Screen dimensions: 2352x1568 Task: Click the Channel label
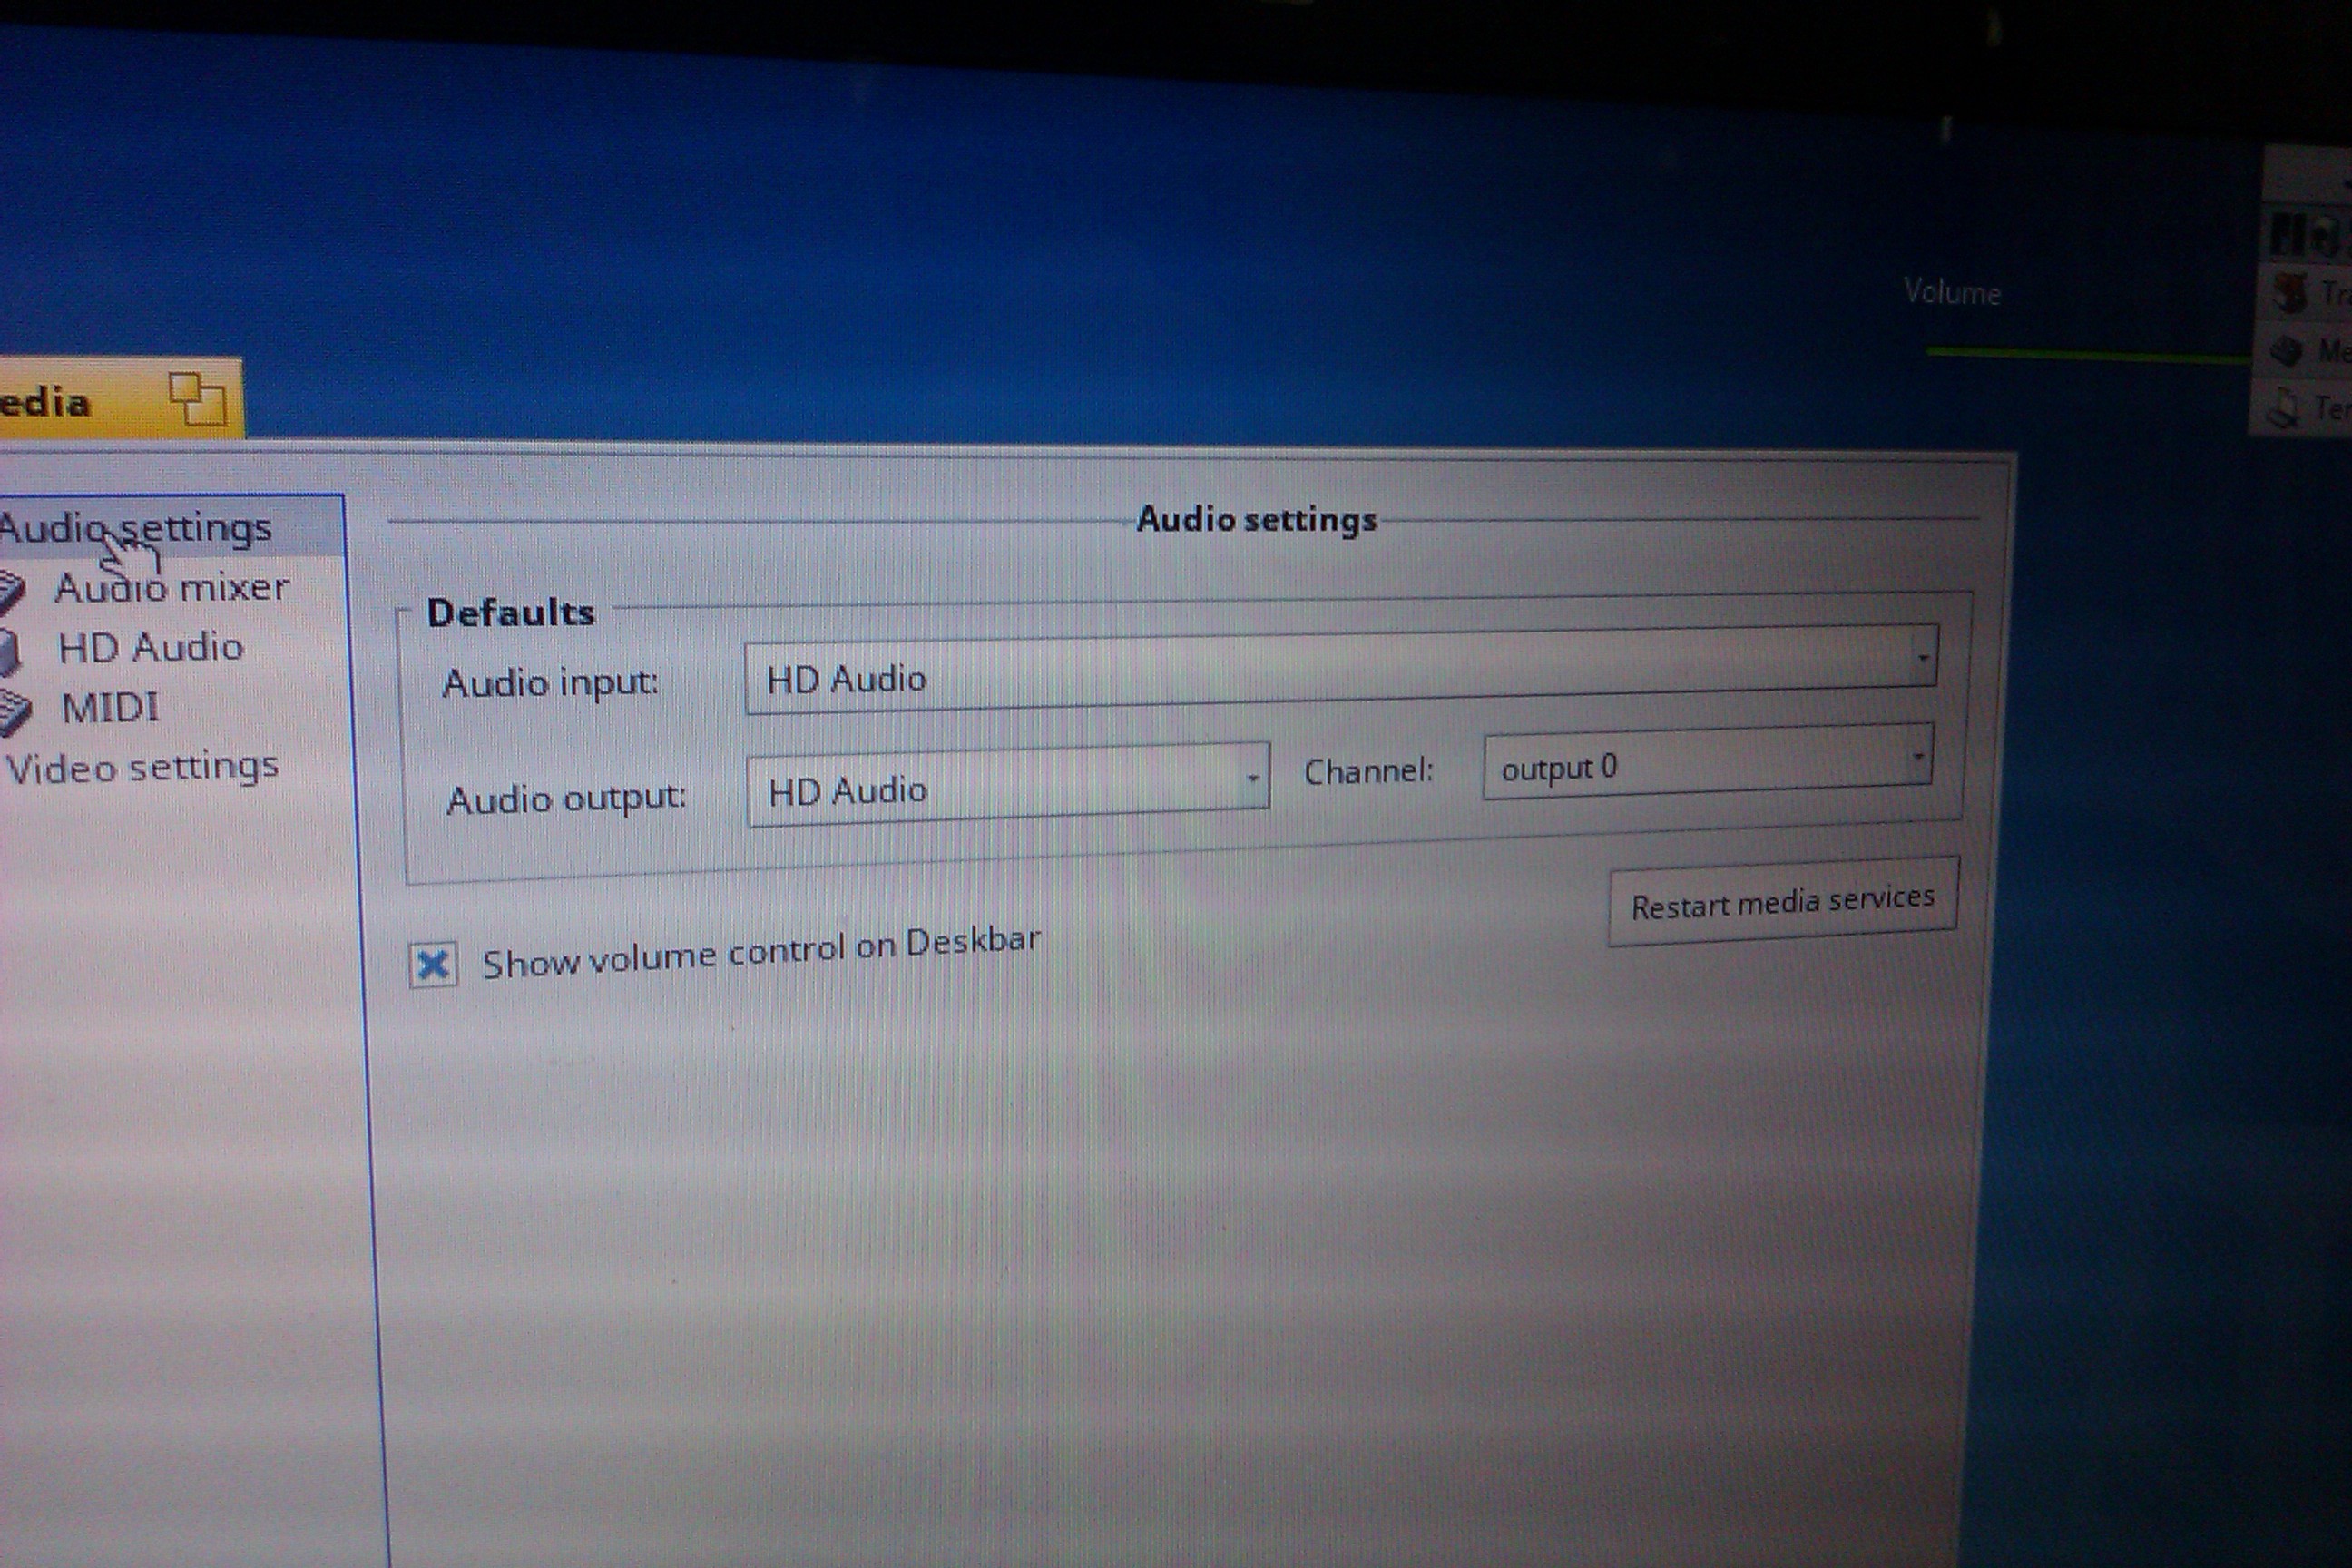click(1368, 770)
